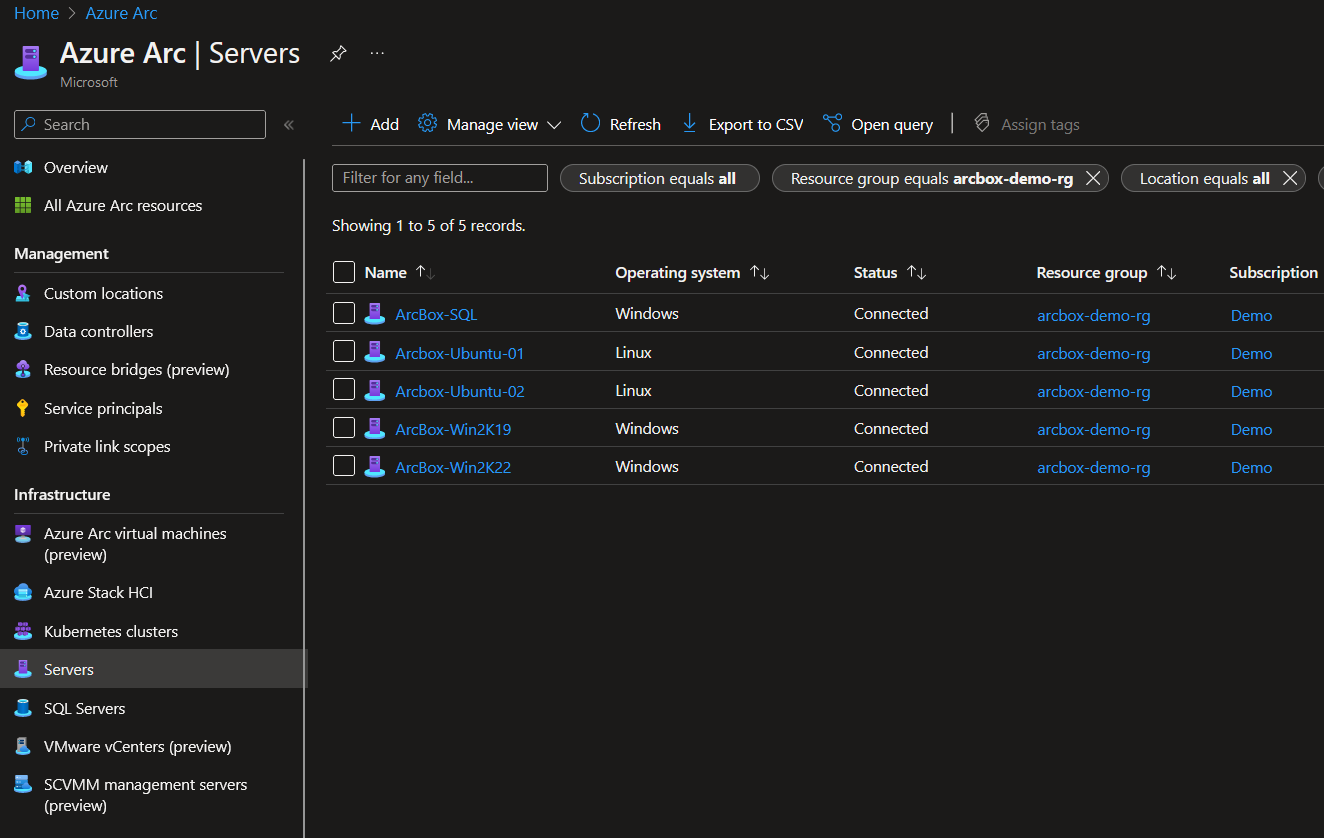The image size is (1324, 838).
Task: Sort by Operating system column arrows
Action: pyautogui.click(x=759, y=272)
